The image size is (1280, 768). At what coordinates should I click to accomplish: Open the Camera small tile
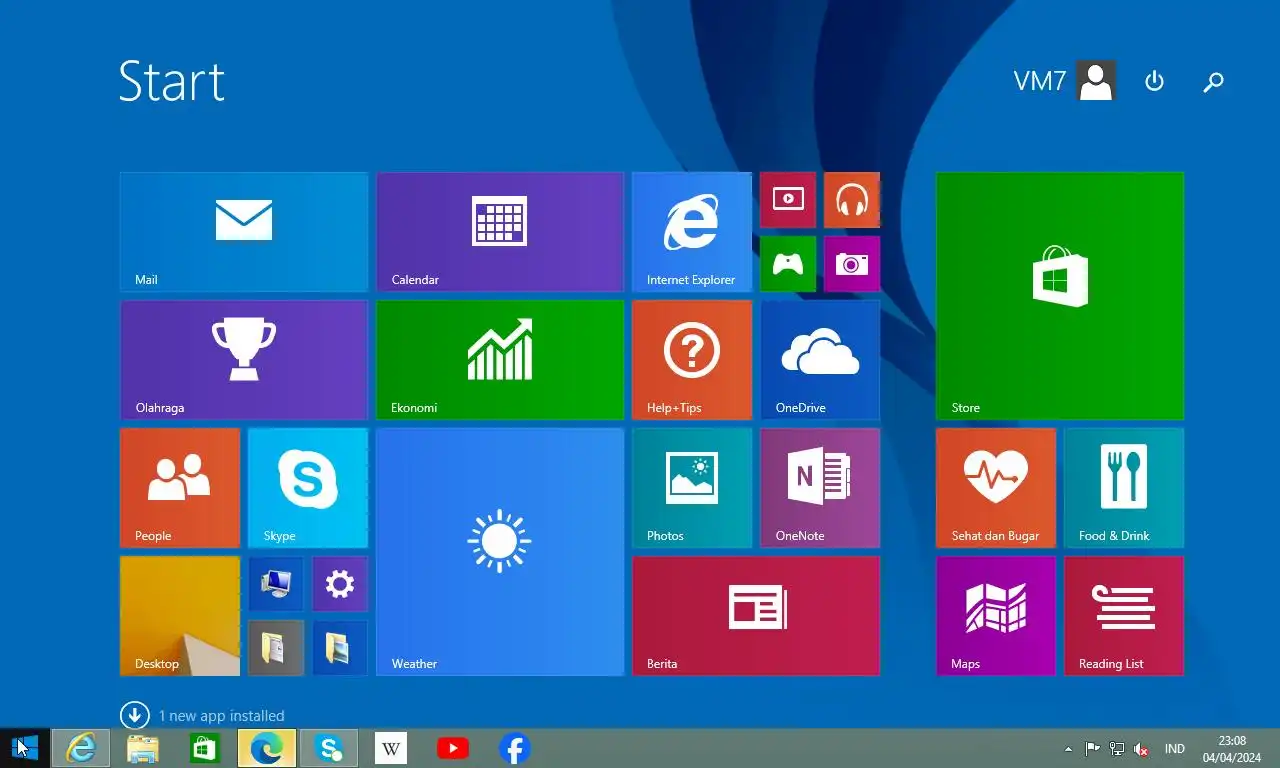(x=852, y=264)
